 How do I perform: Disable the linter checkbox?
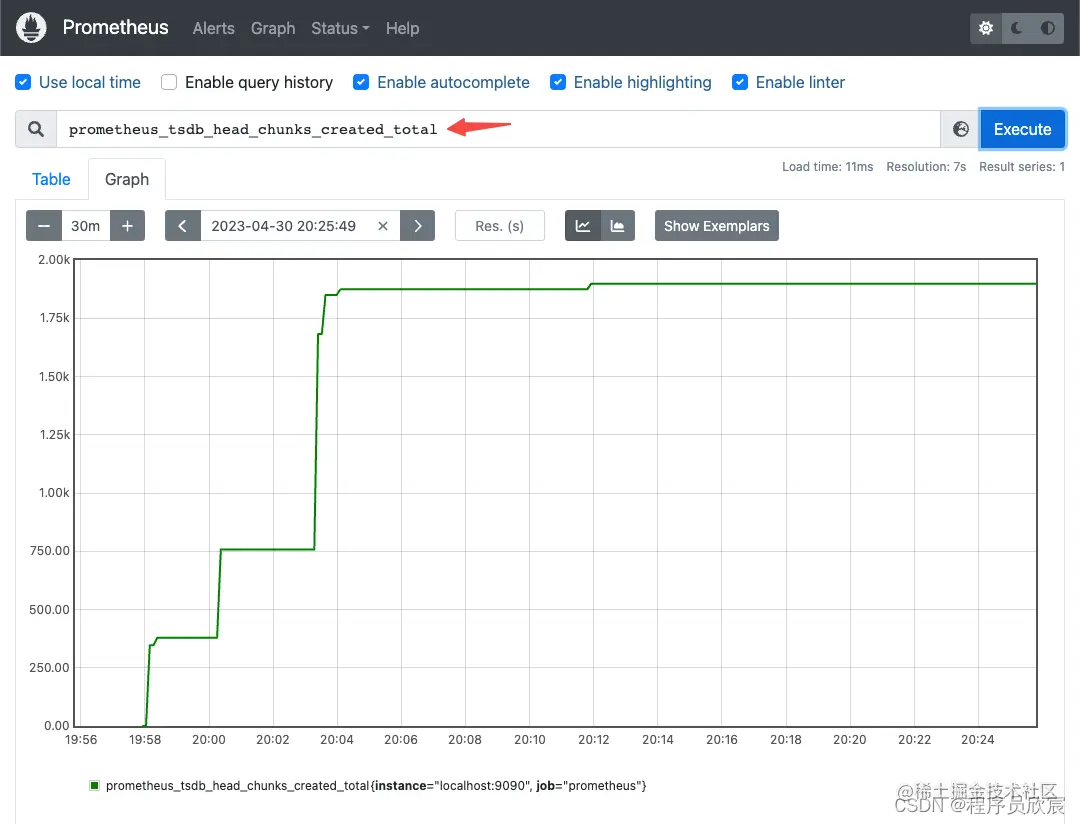[x=740, y=82]
